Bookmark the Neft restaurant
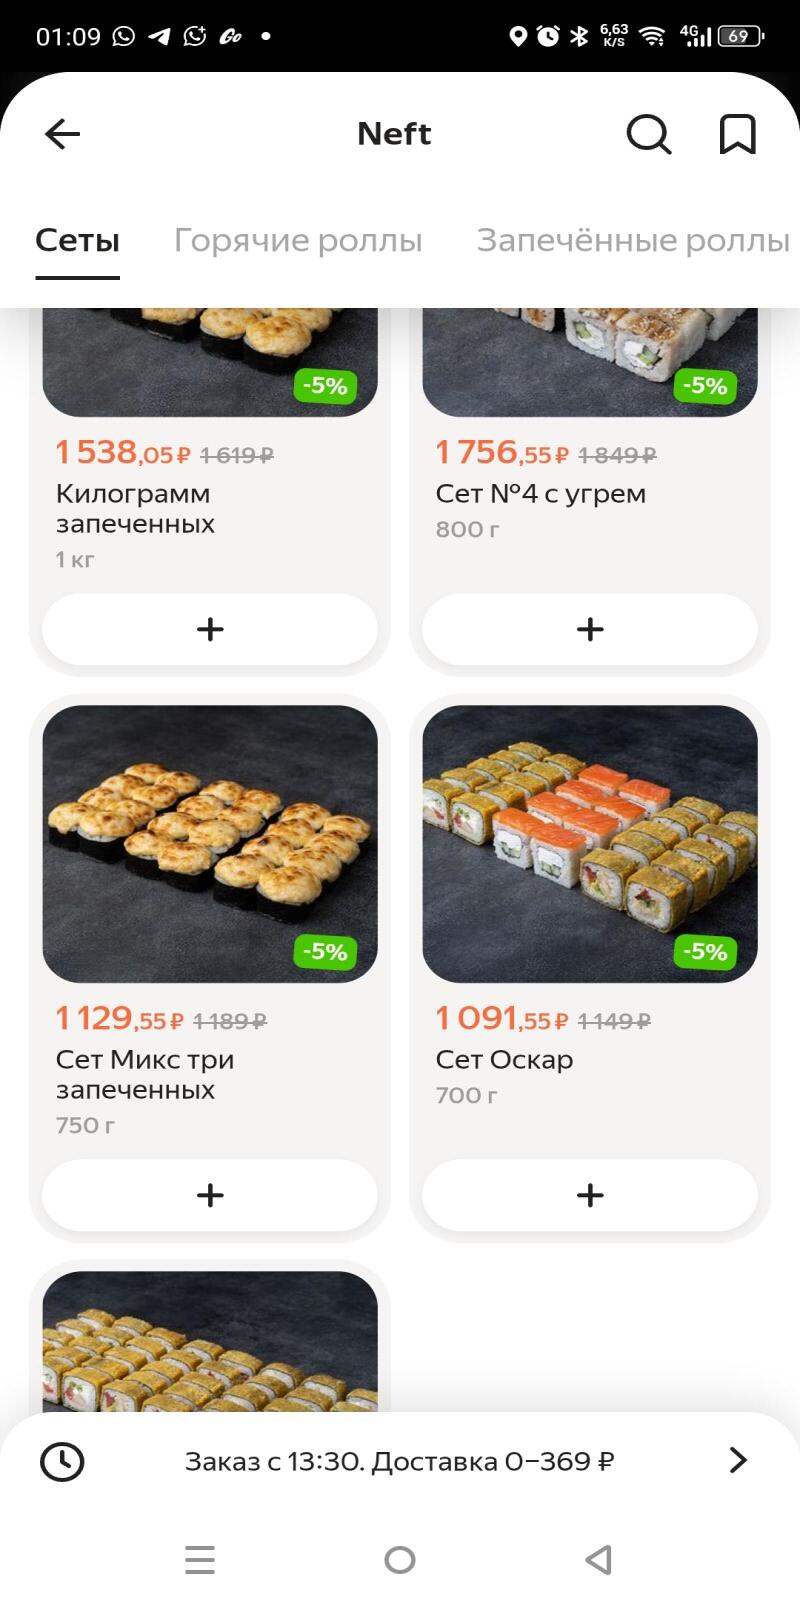 click(x=738, y=134)
